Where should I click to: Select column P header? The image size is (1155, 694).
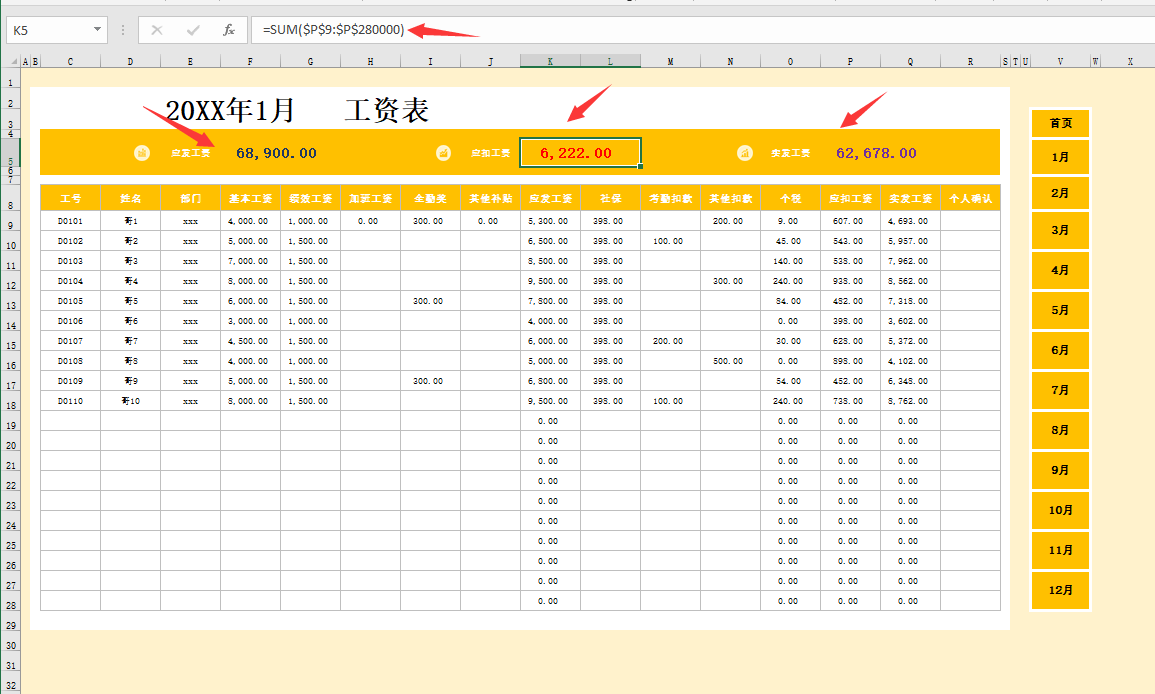(850, 61)
